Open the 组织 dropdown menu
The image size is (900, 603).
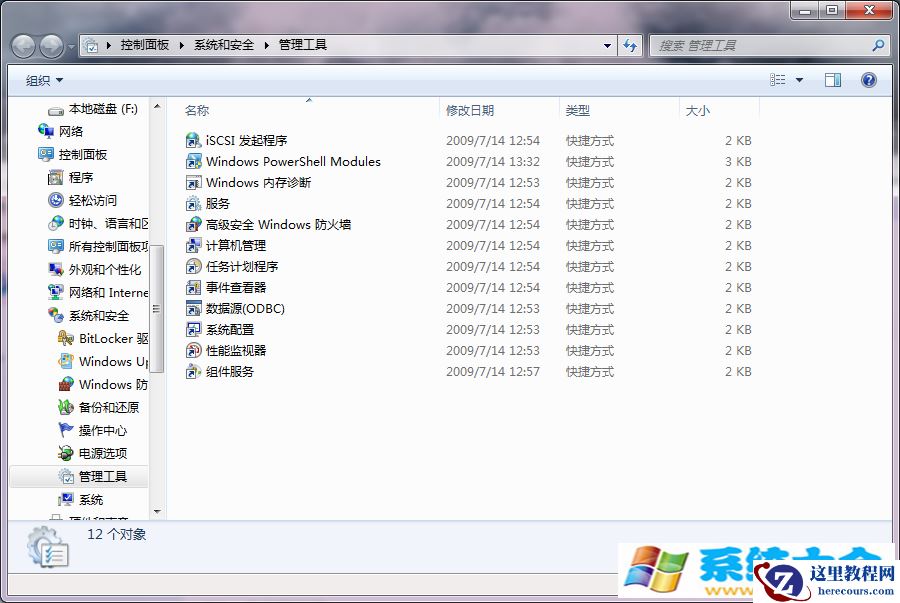pyautogui.click(x=42, y=79)
